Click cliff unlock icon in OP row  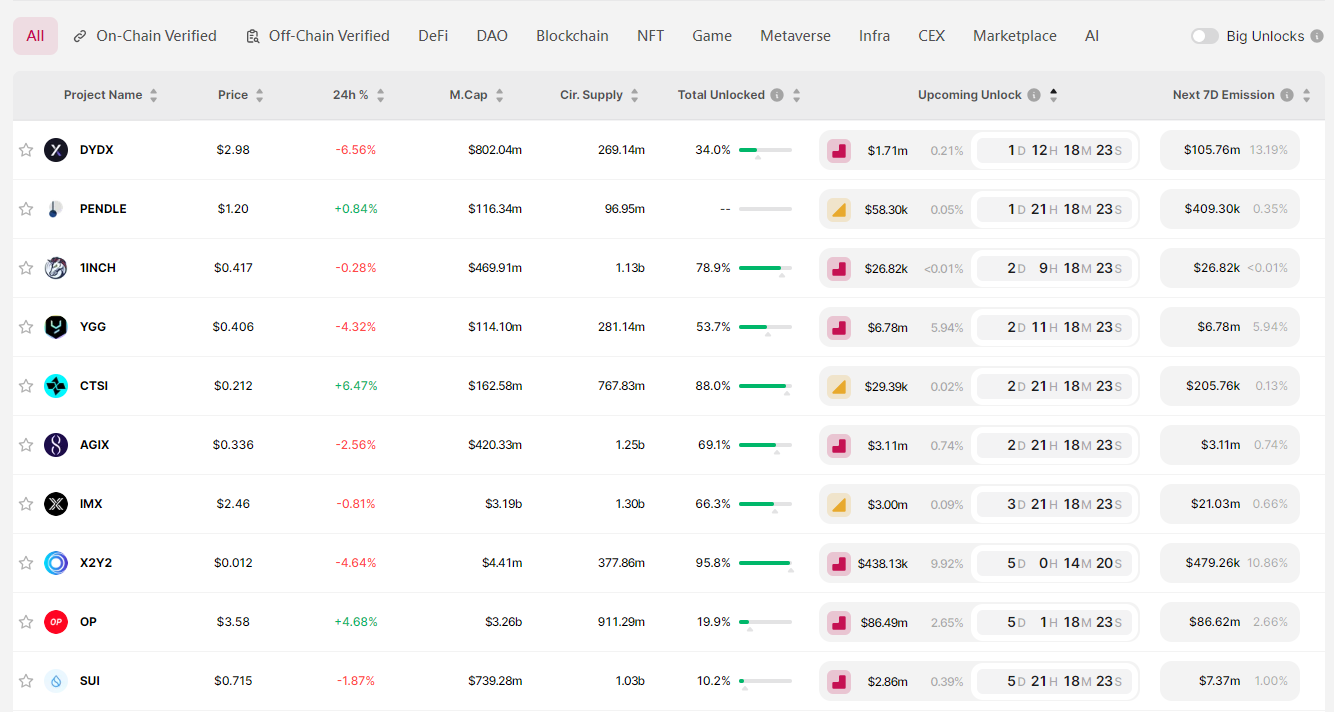click(839, 623)
